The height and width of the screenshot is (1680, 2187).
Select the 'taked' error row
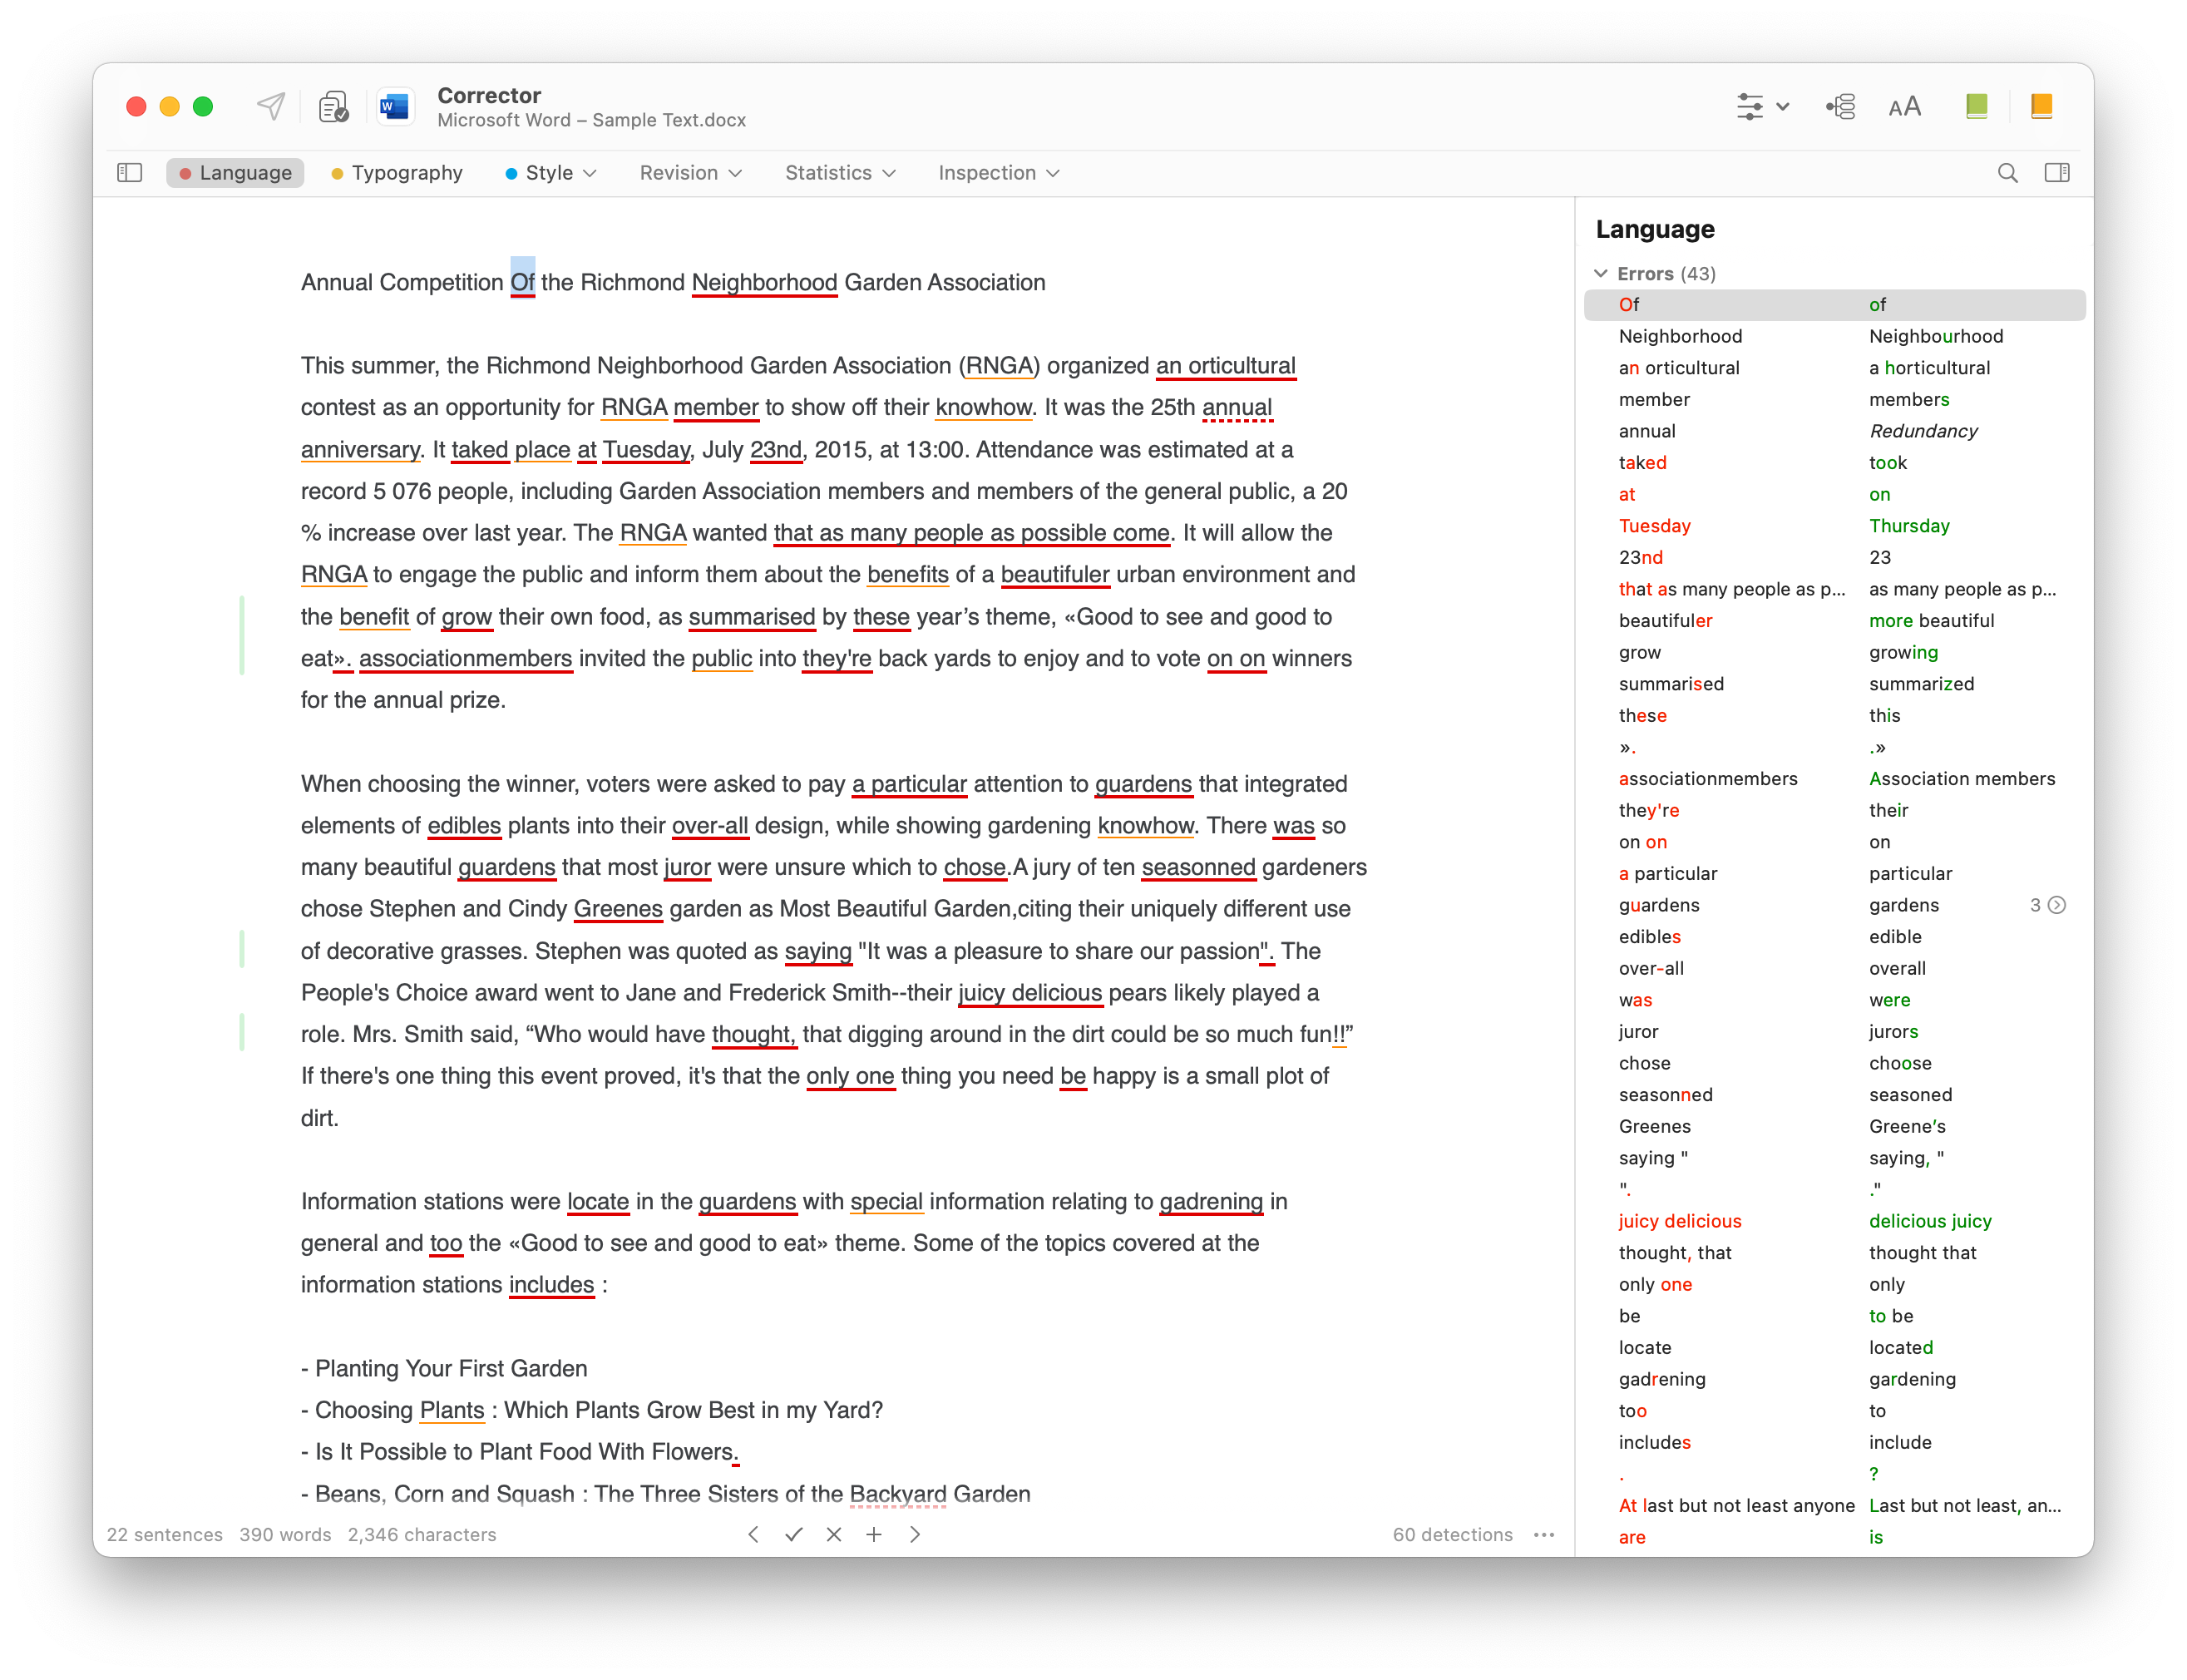click(x=1835, y=463)
